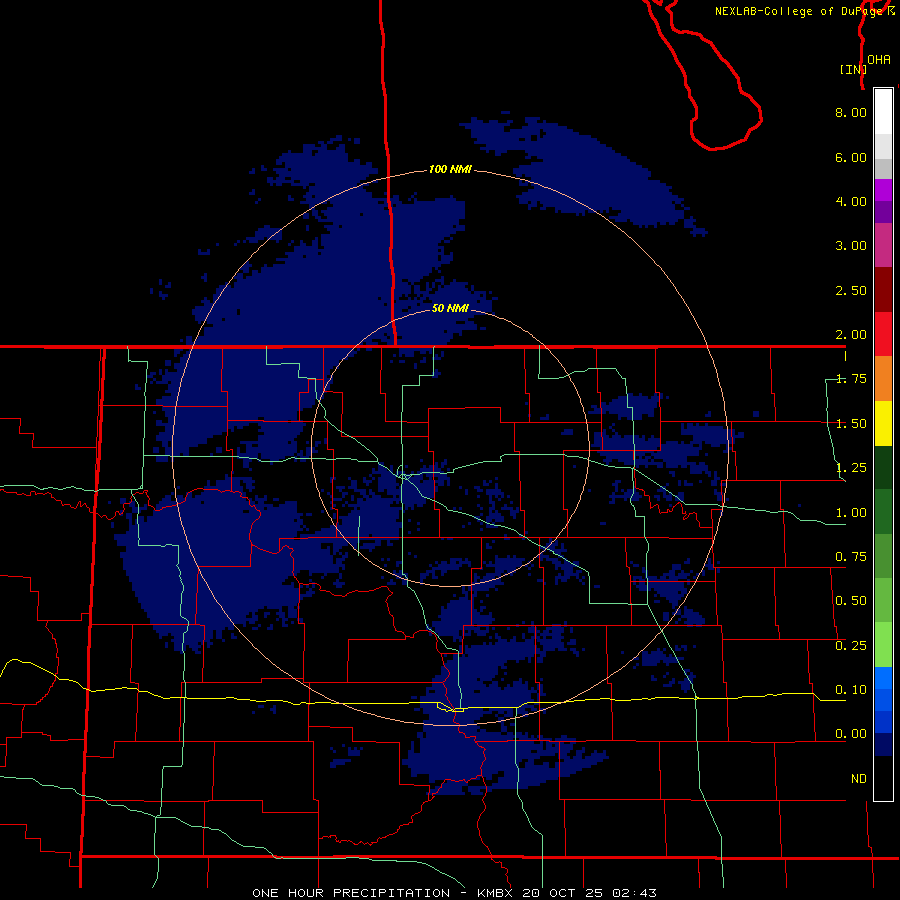Click the 02:43 timestamp
The width and height of the screenshot is (900, 900).
click(x=634, y=893)
